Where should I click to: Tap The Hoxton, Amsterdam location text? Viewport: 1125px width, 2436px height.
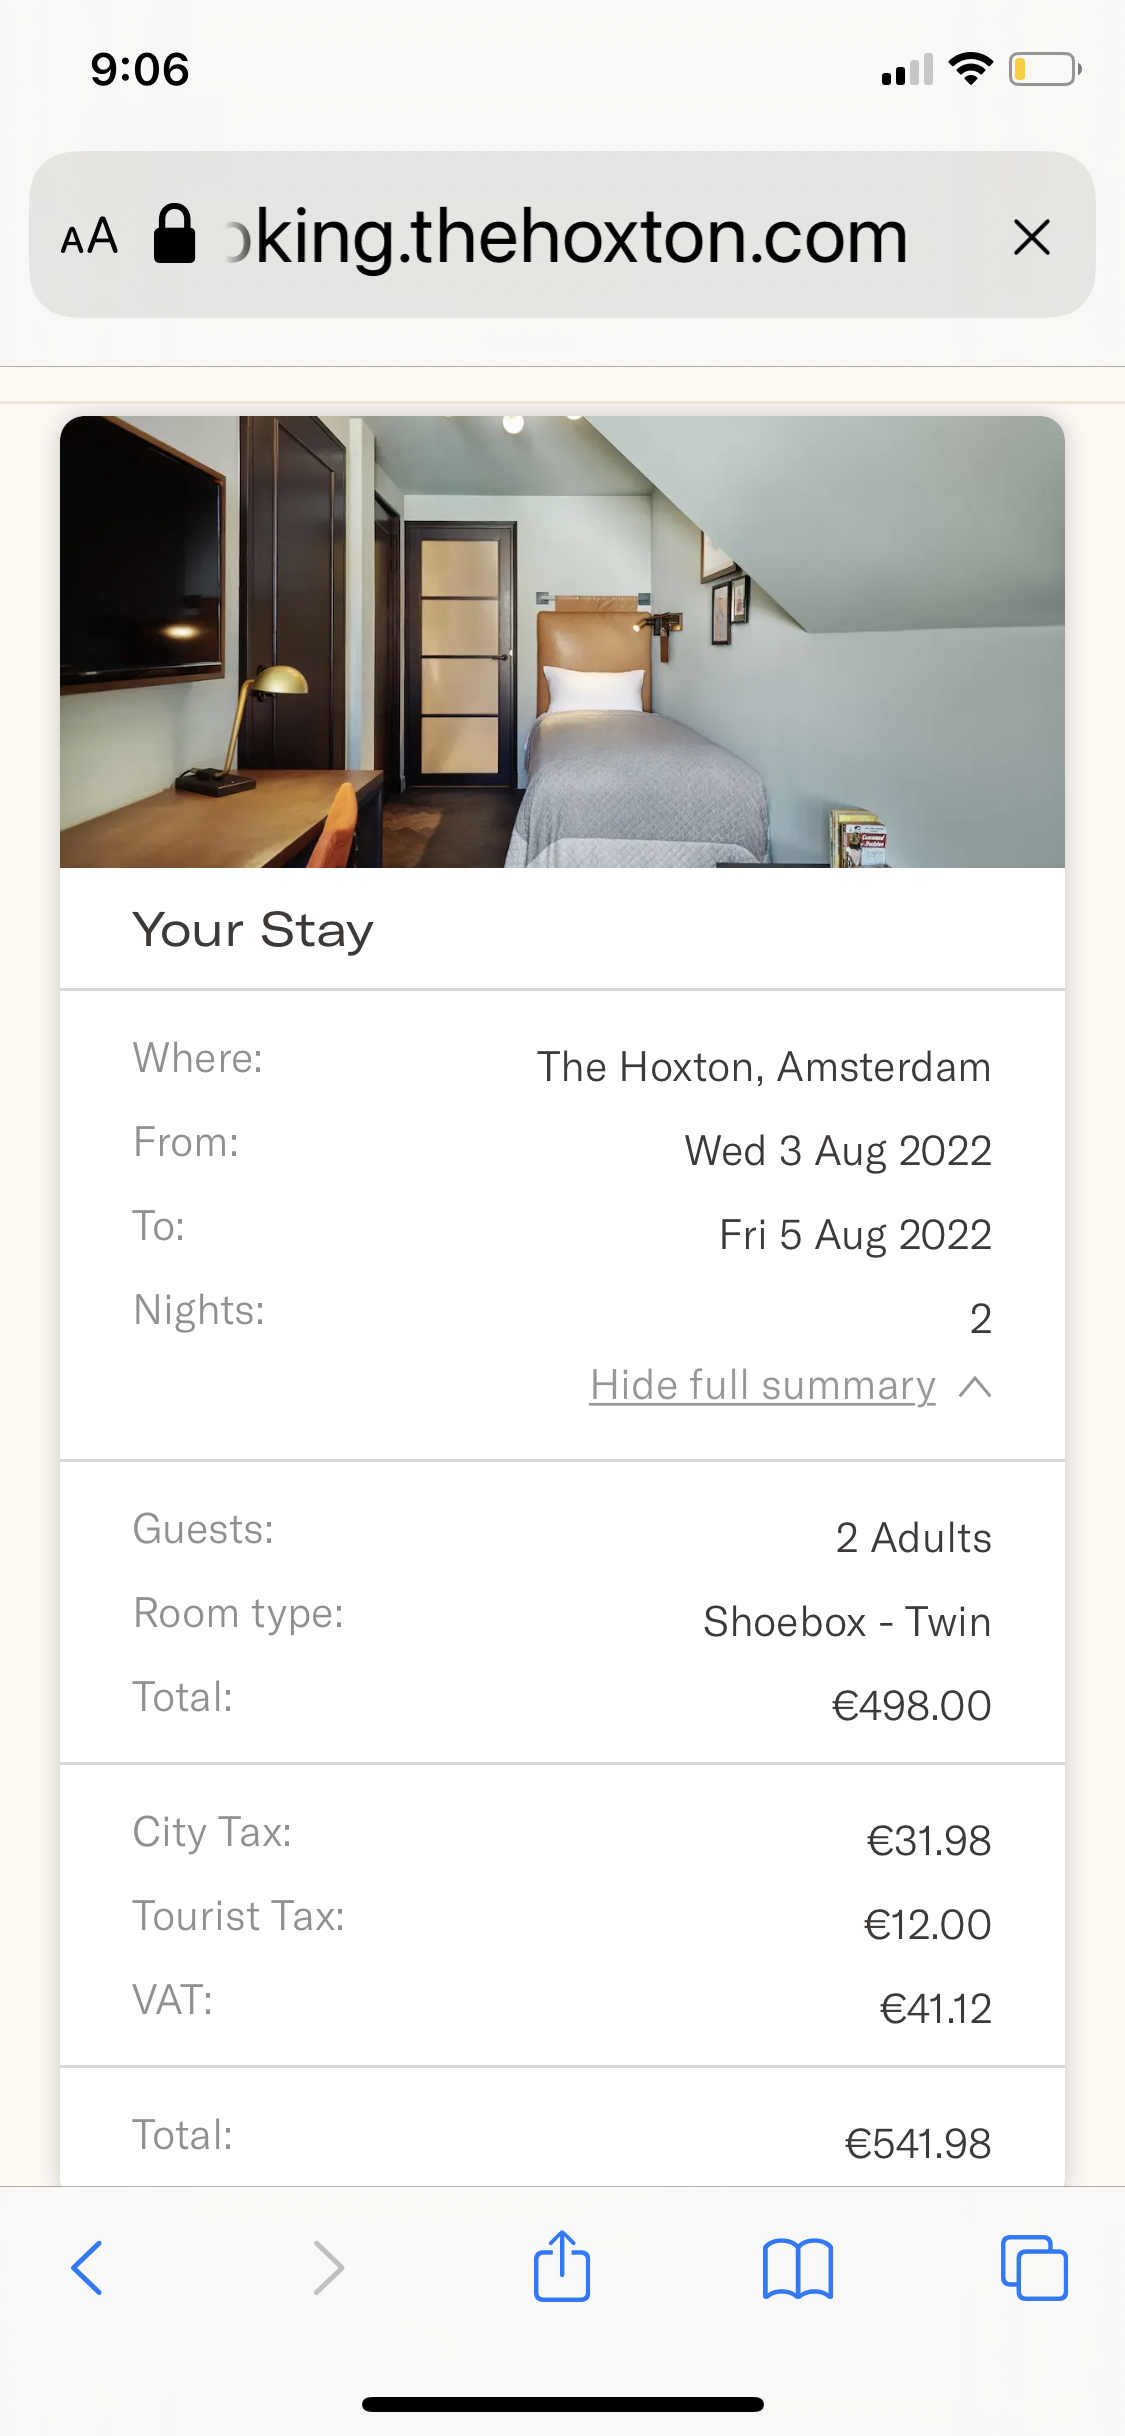tap(764, 1067)
